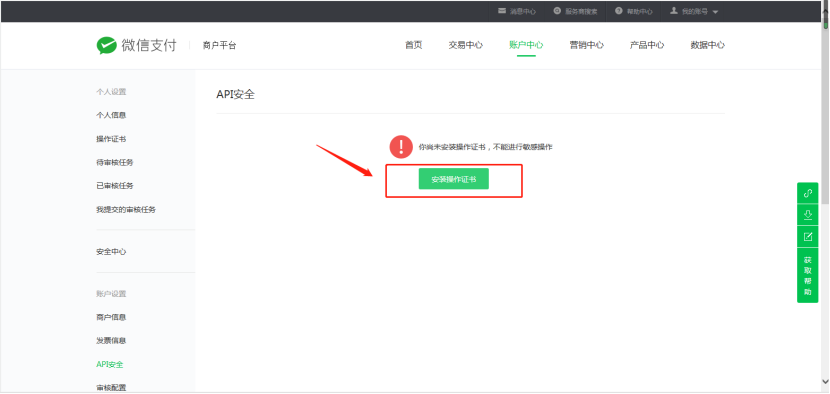Viewport: 830px width, 394px height.
Task: Click the edit feedback icon in the floating panel
Action: tap(808, 236)
